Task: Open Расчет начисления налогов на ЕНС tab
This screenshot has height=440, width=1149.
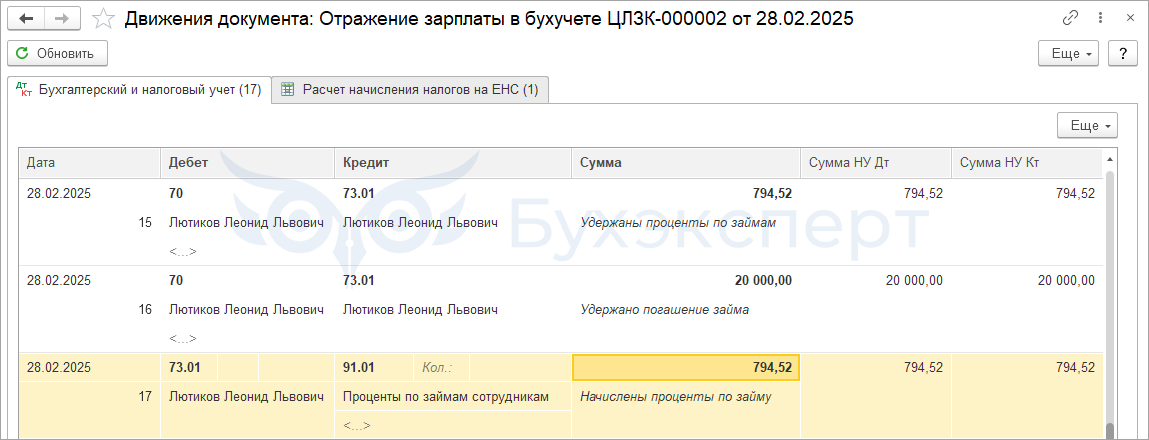Action: tap(411, 90)
